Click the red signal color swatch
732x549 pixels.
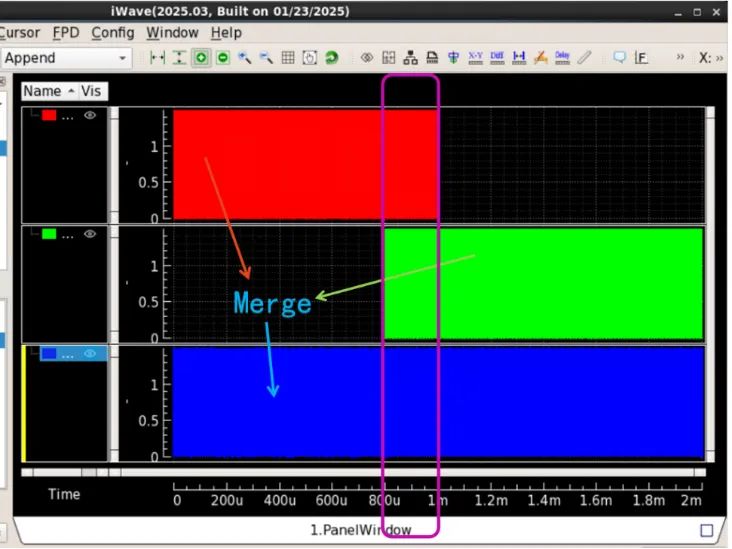[x=49, y=116]
